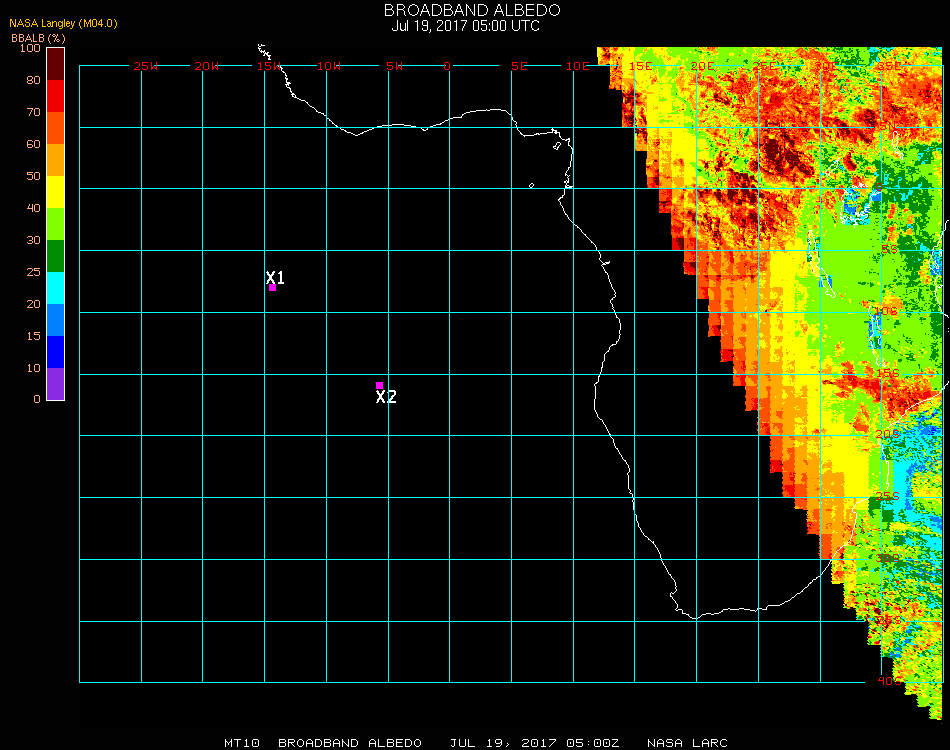Image resolution: width=950 pixels, height=750 pixels.
Task: Select the dark blue 10-15 legend swatch
Action: point(55,352)
